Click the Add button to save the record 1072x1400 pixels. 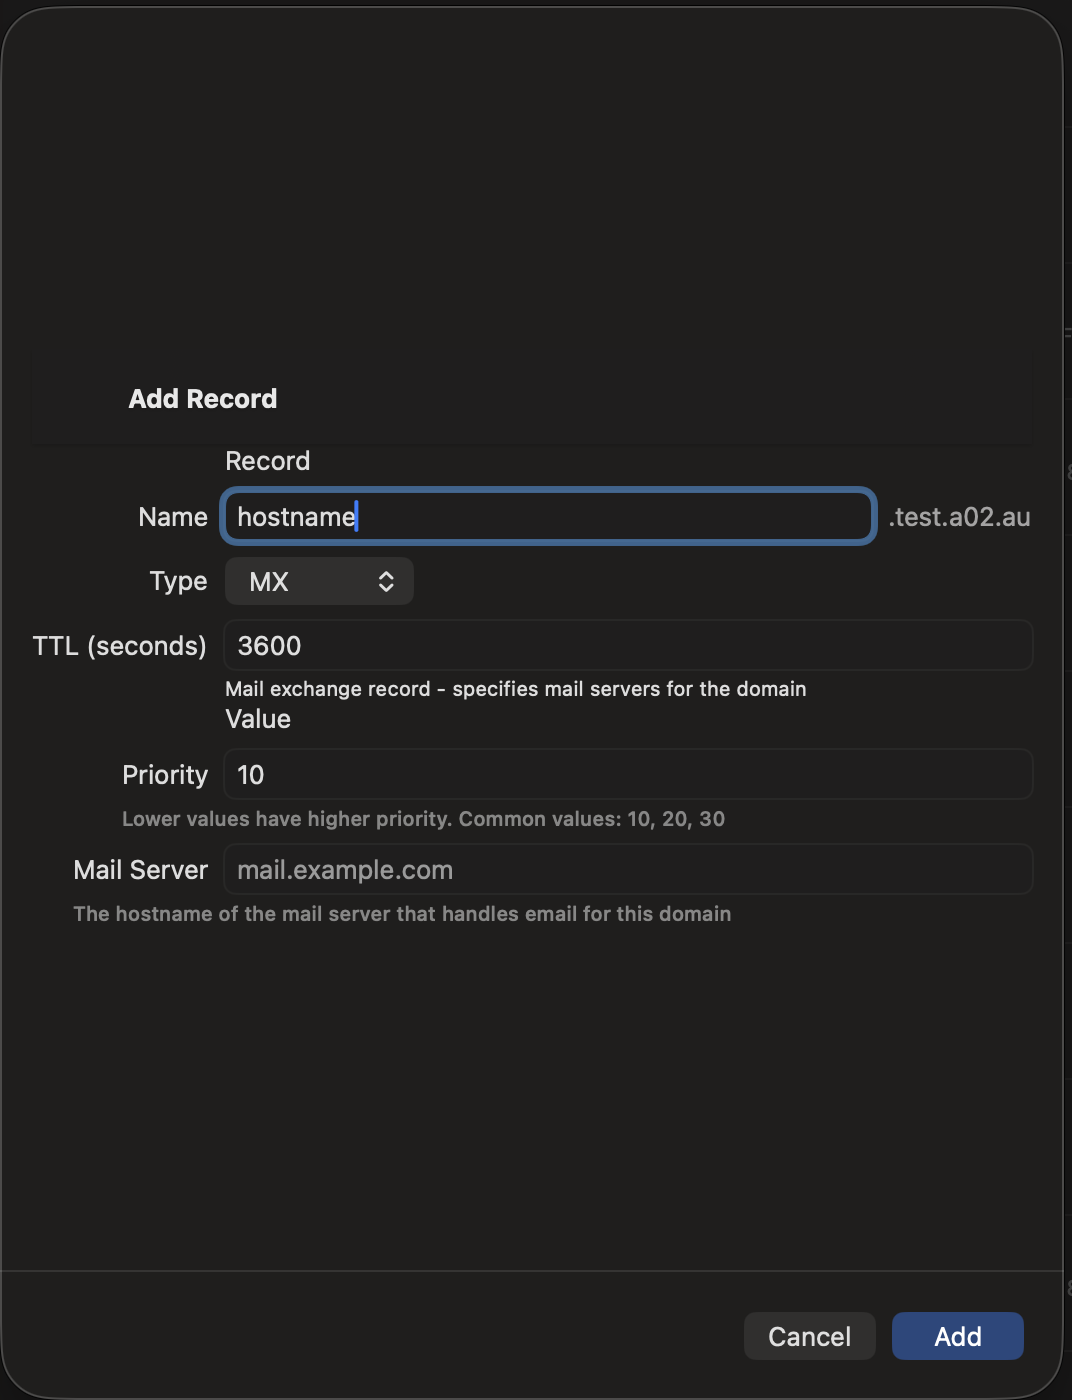tap(956, 1336)
